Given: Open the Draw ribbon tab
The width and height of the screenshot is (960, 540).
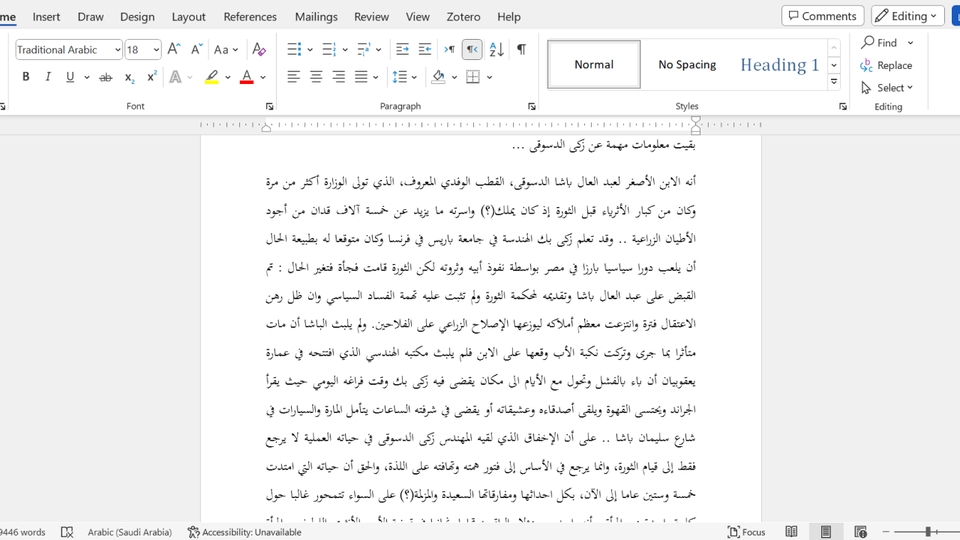Looking at the screenshot, I should tap(91, 17).
